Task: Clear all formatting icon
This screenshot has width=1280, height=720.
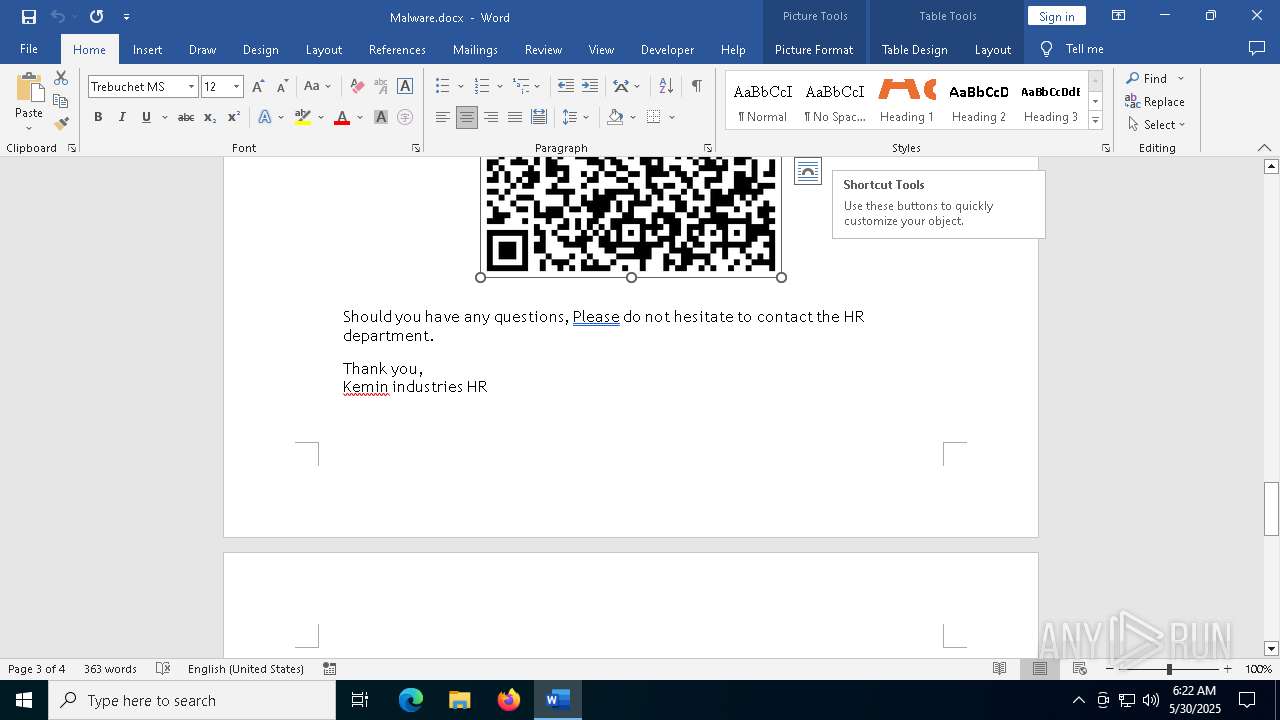Action: point(357,87)
